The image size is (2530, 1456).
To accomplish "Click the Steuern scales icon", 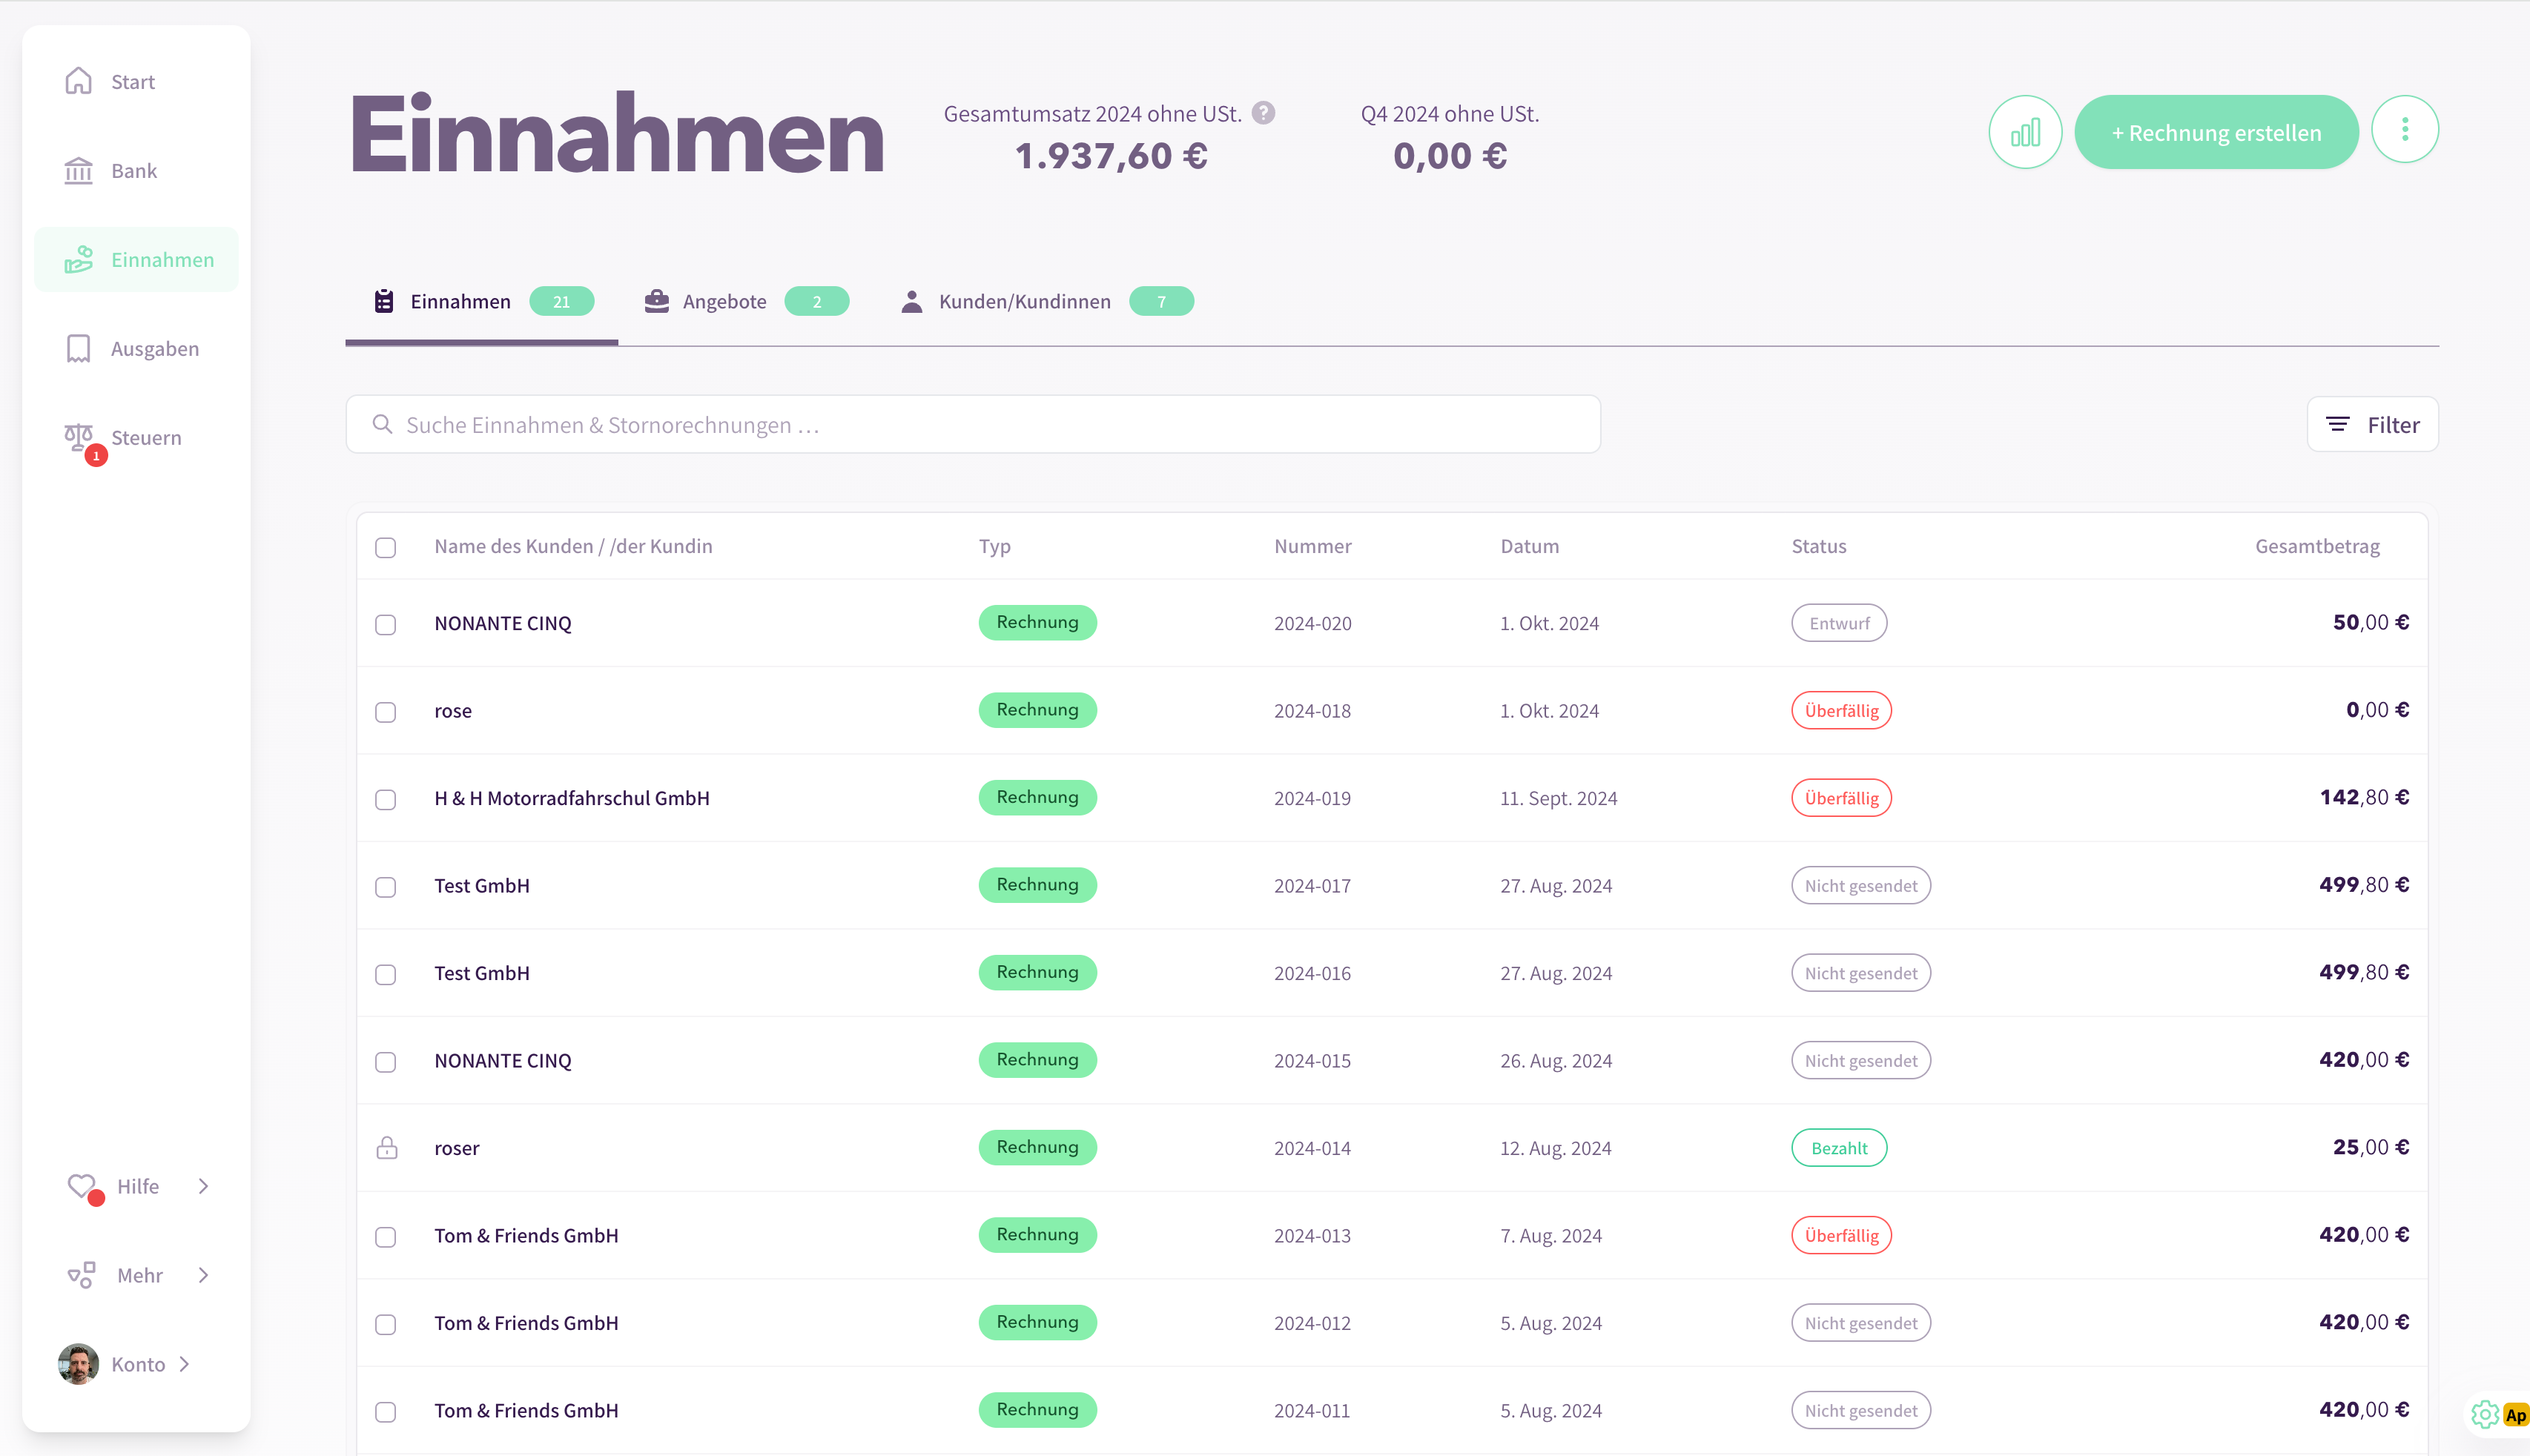I will (x=78, y=436).
